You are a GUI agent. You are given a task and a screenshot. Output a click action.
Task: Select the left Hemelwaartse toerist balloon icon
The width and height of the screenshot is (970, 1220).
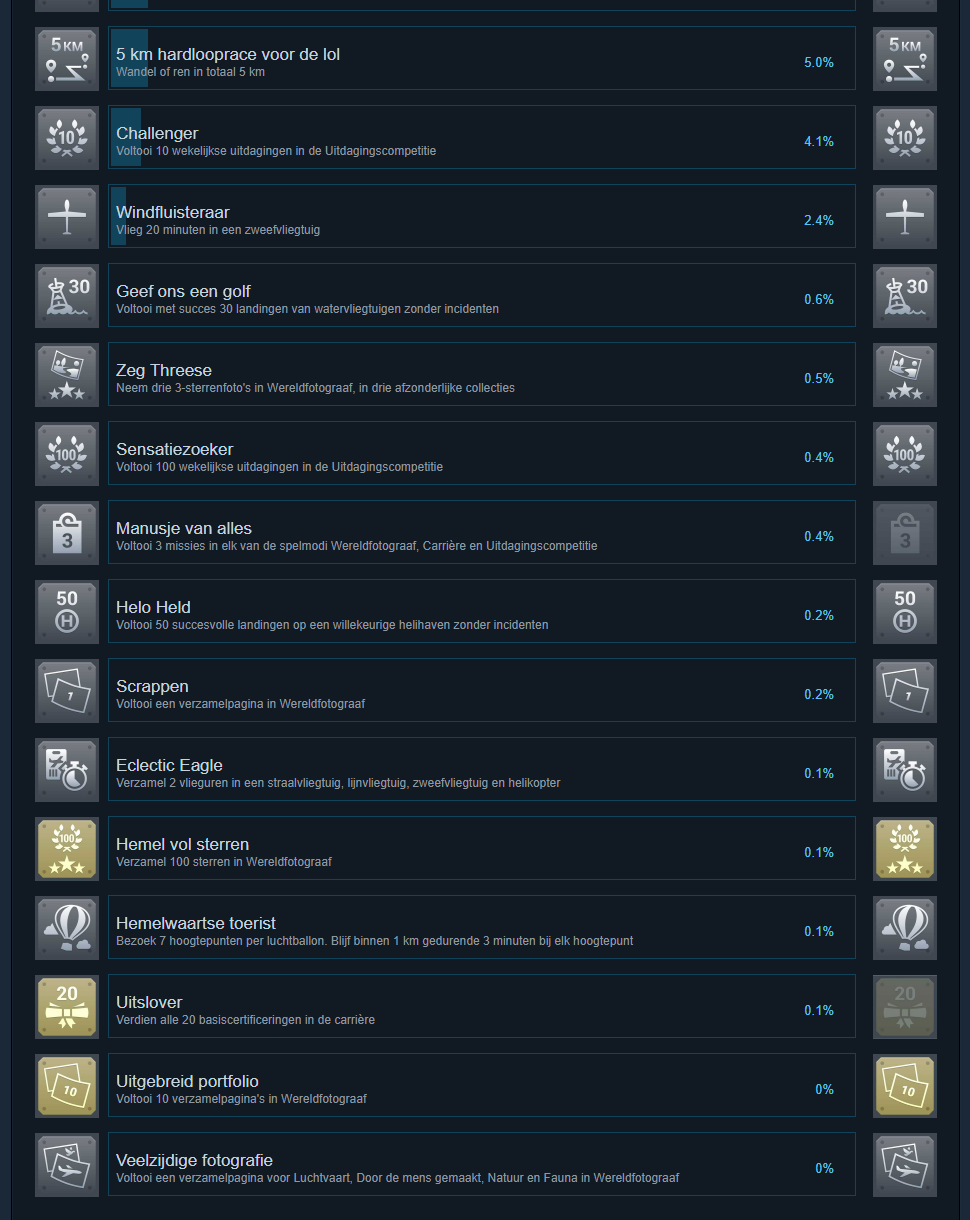tap(67, 928)
